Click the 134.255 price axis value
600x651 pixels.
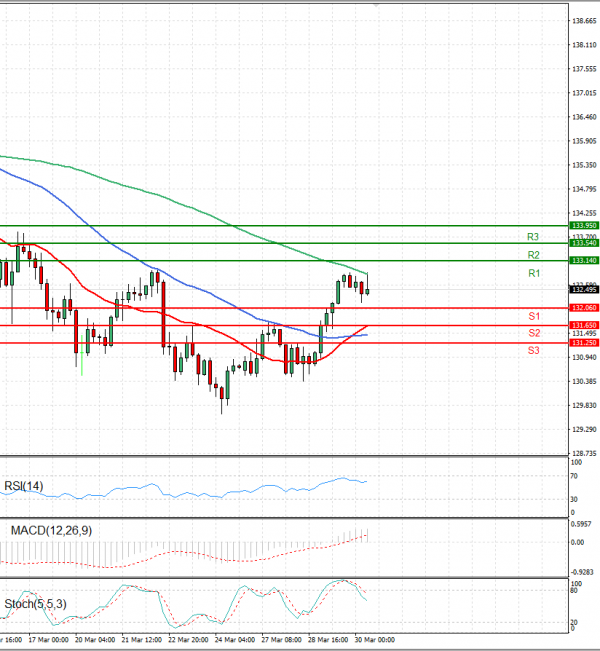click(x=584, y=213)
